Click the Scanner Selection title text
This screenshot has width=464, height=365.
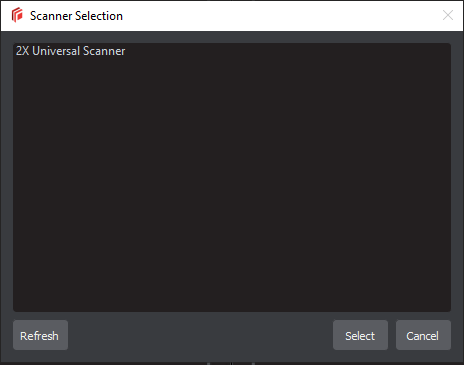point(76,16)
